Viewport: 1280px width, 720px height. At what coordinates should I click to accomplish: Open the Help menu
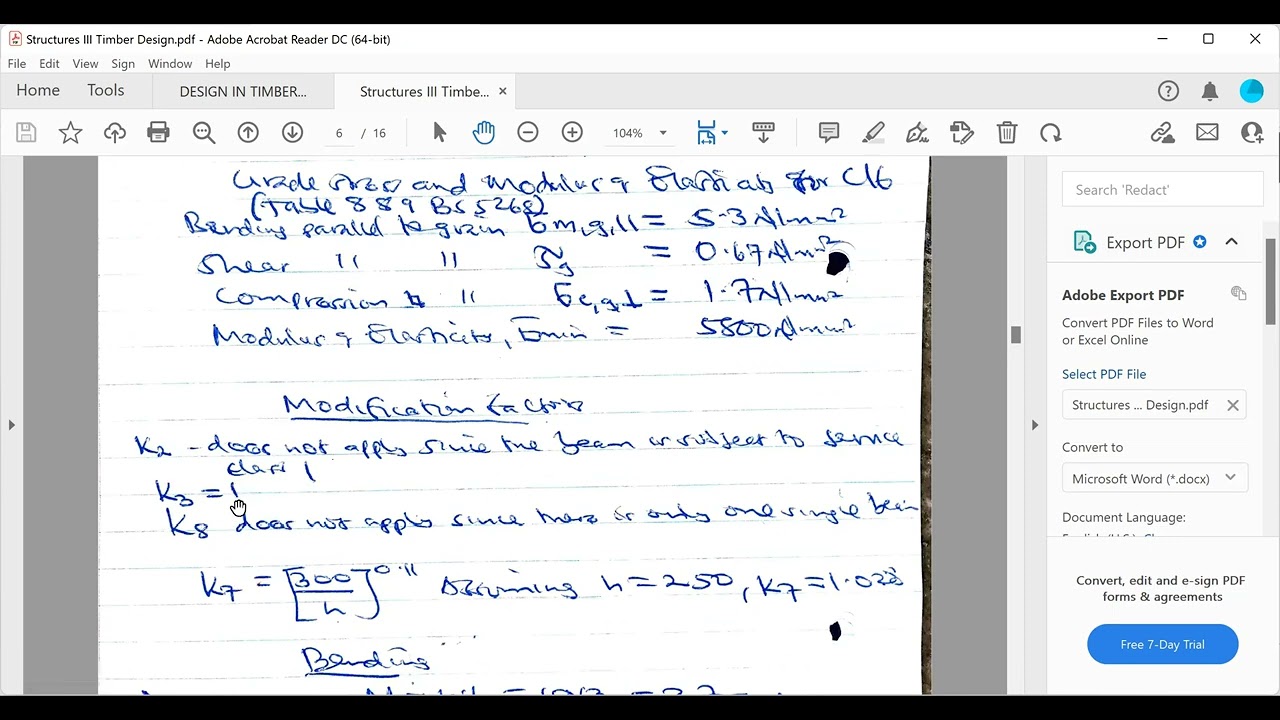(x=217, y=63)
